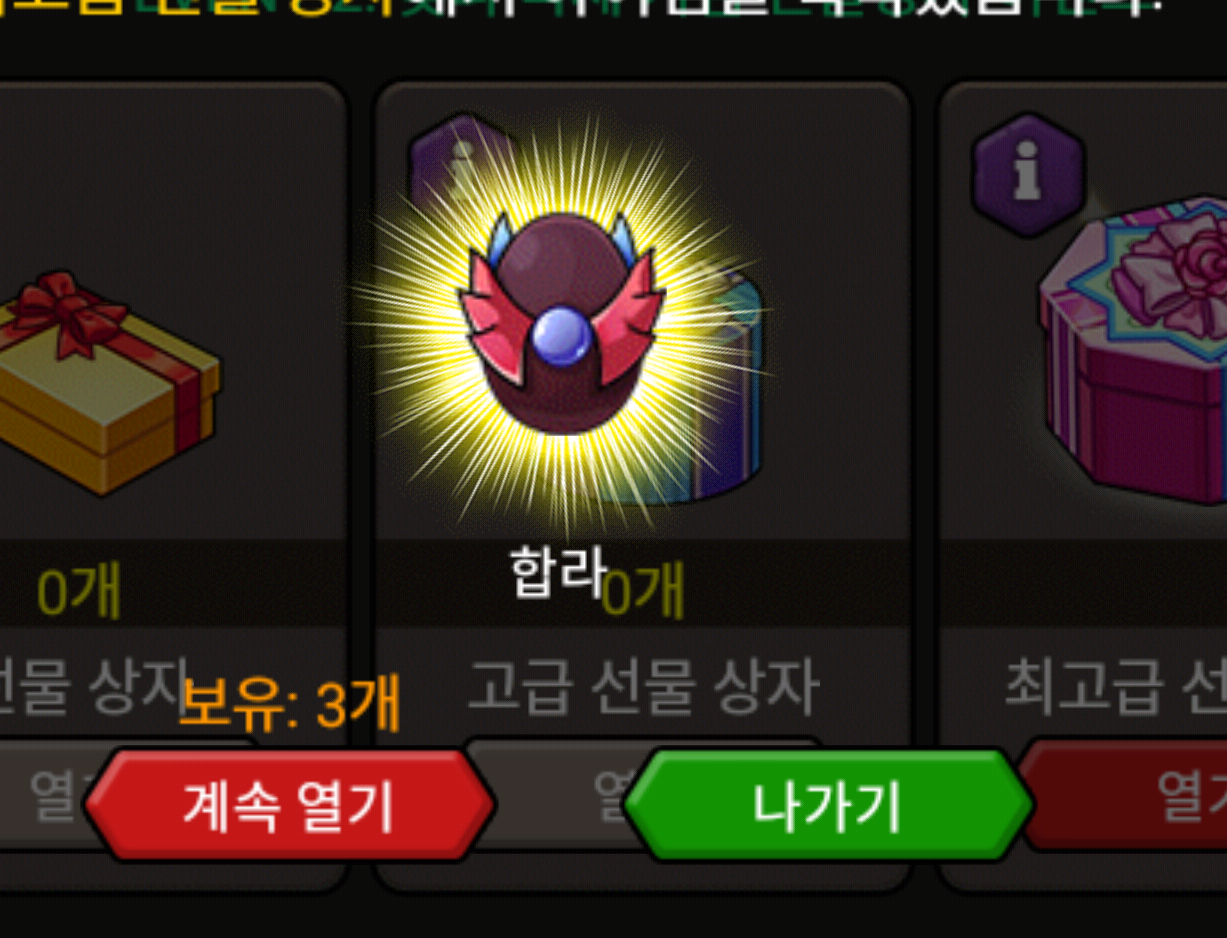
Task: Click the red 계속 열기 button
Action: (289, 805)
